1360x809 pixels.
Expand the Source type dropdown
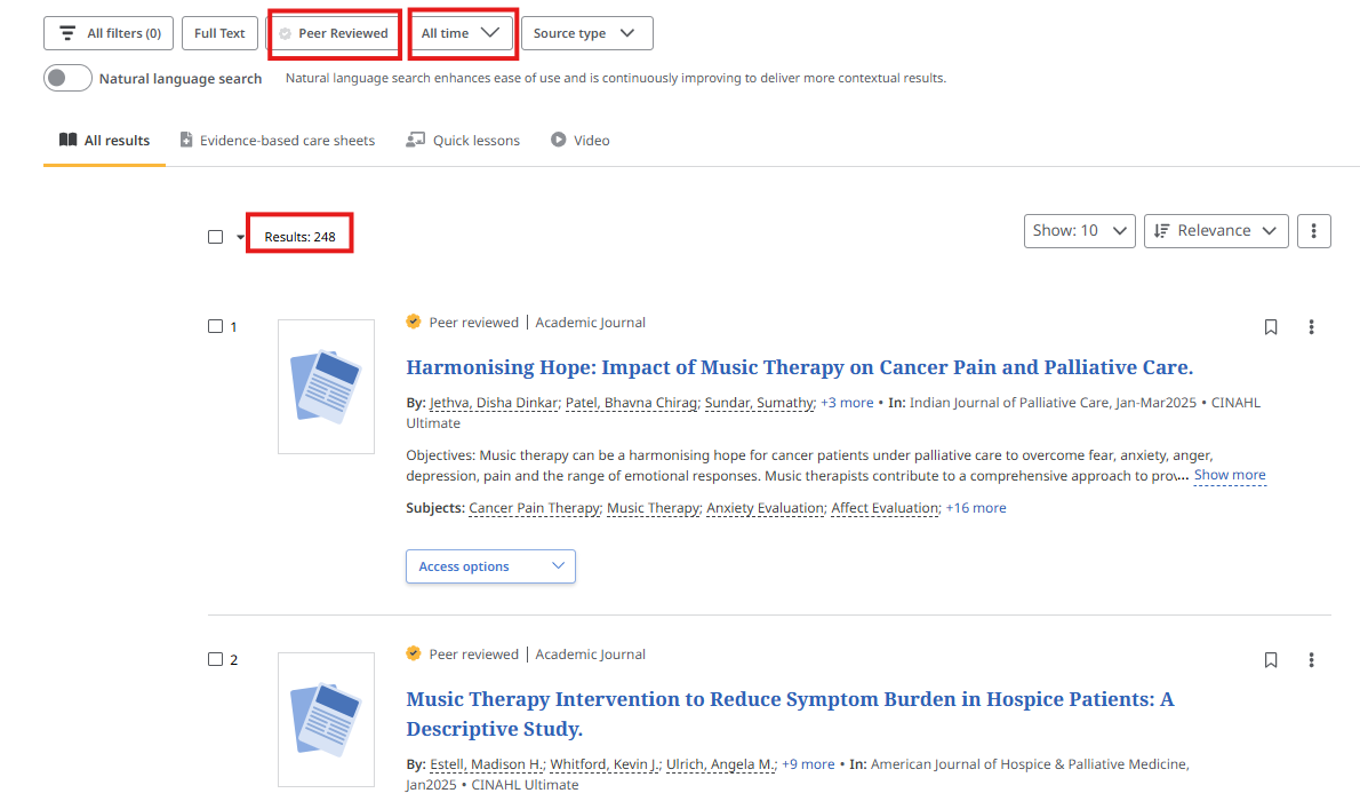click(x=587, y=33)
